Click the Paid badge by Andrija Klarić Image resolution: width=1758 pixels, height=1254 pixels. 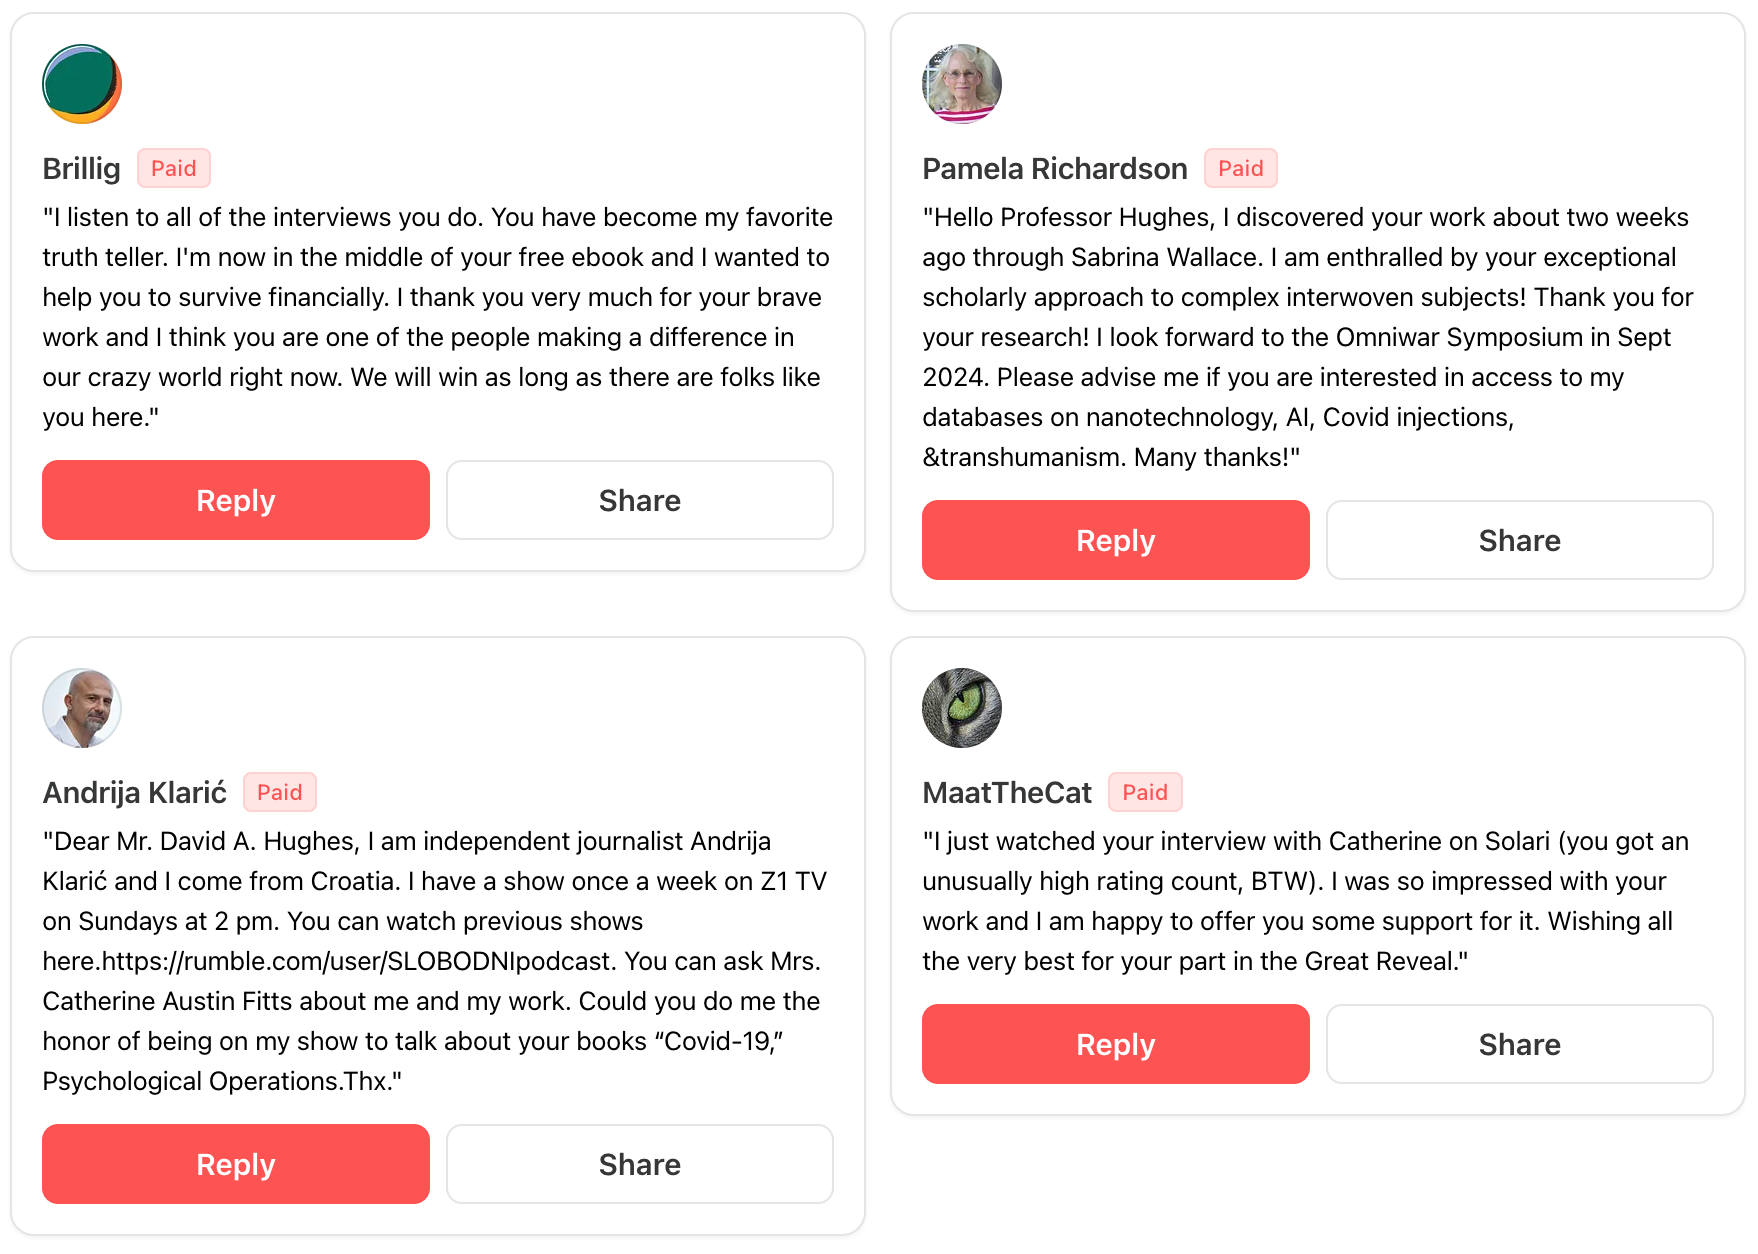pos(280,792)
